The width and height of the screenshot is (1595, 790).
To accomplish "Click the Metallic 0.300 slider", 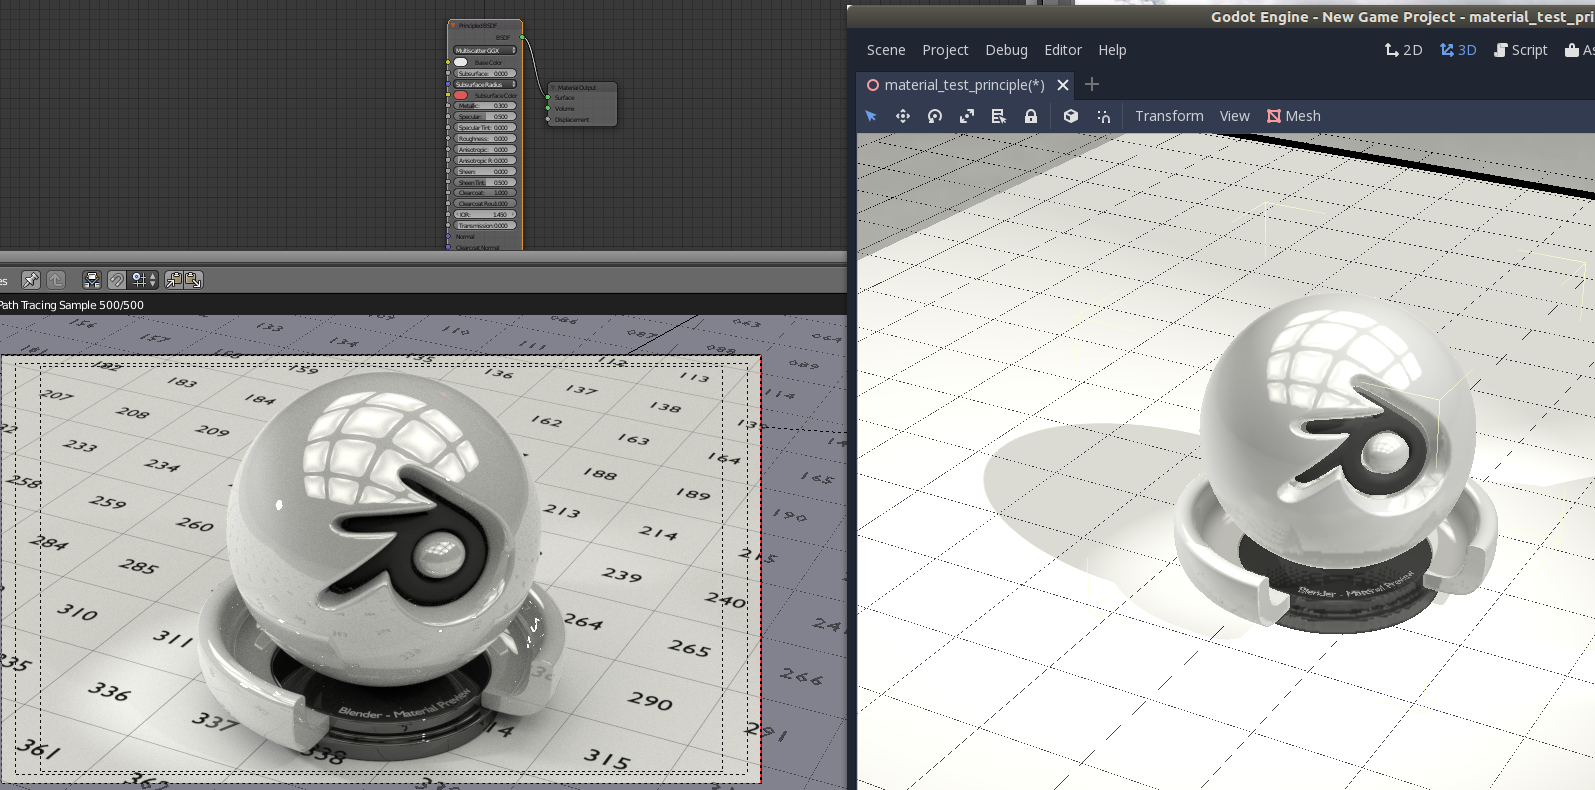I will 485,106.
